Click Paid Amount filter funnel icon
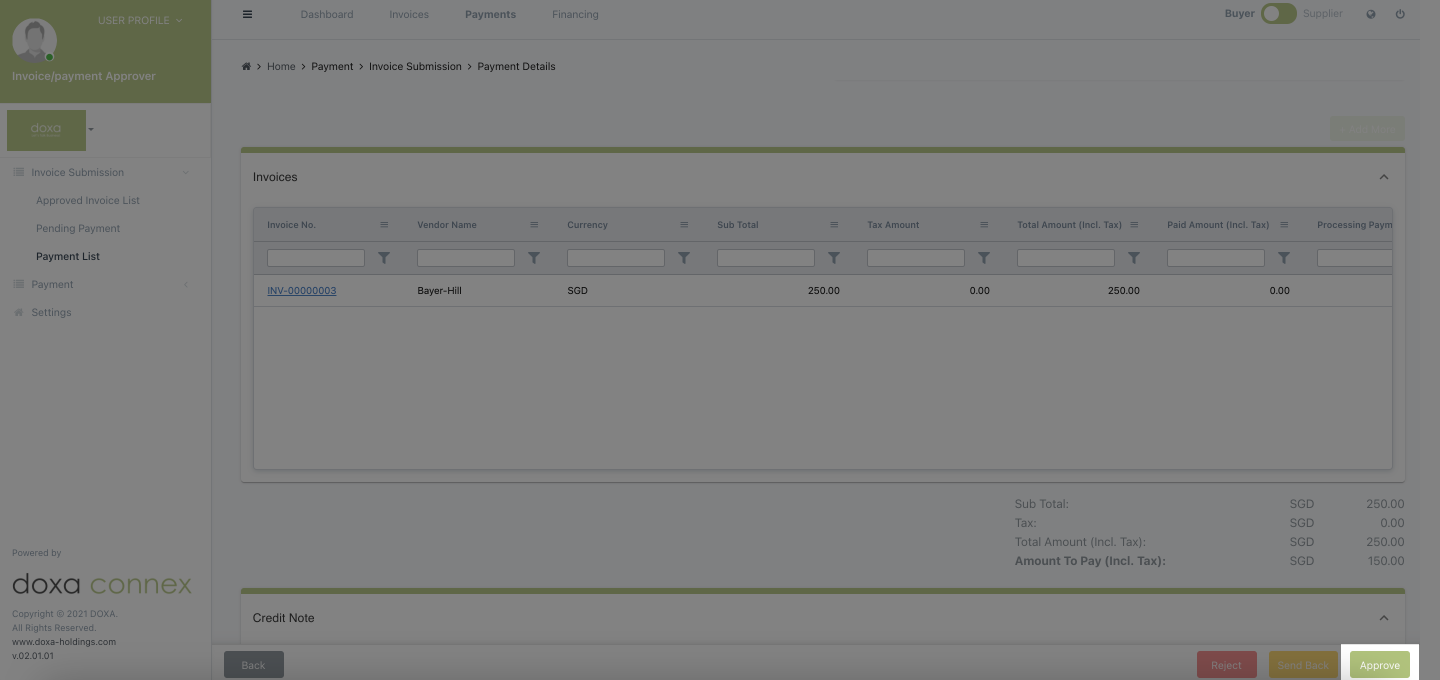The width and height of the screenshot is (1440, 680). [x=1284, y=258]
